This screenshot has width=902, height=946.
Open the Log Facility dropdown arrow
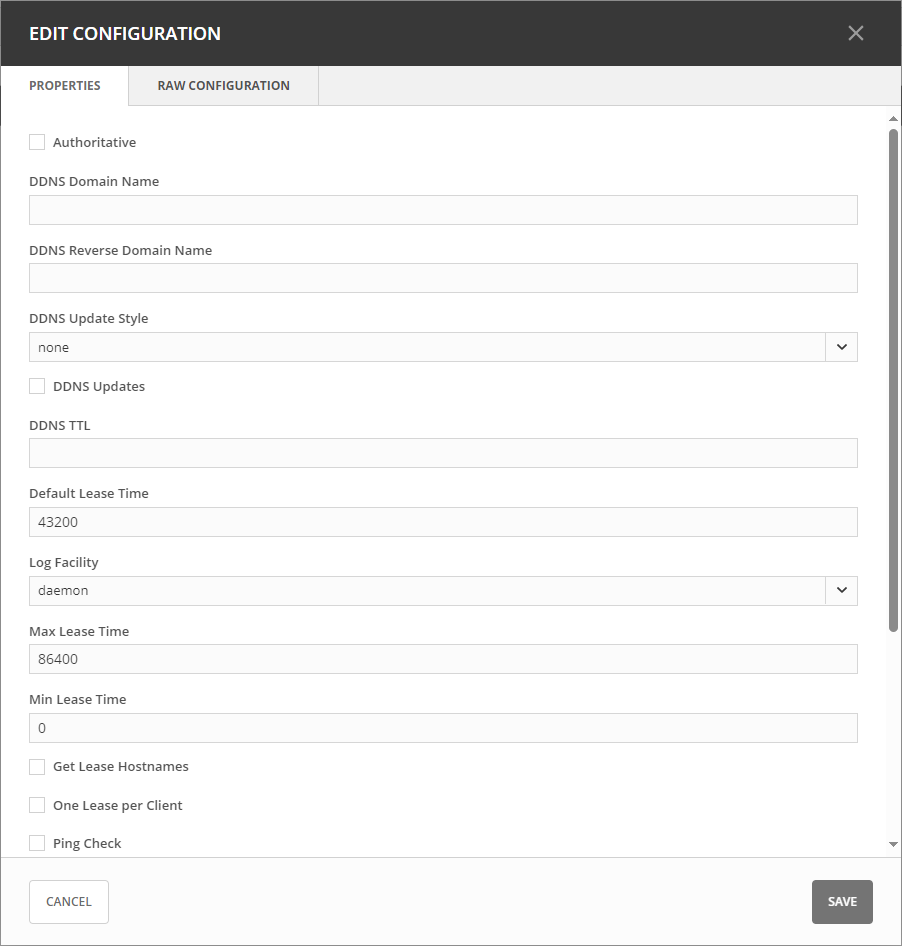(841, 591)
